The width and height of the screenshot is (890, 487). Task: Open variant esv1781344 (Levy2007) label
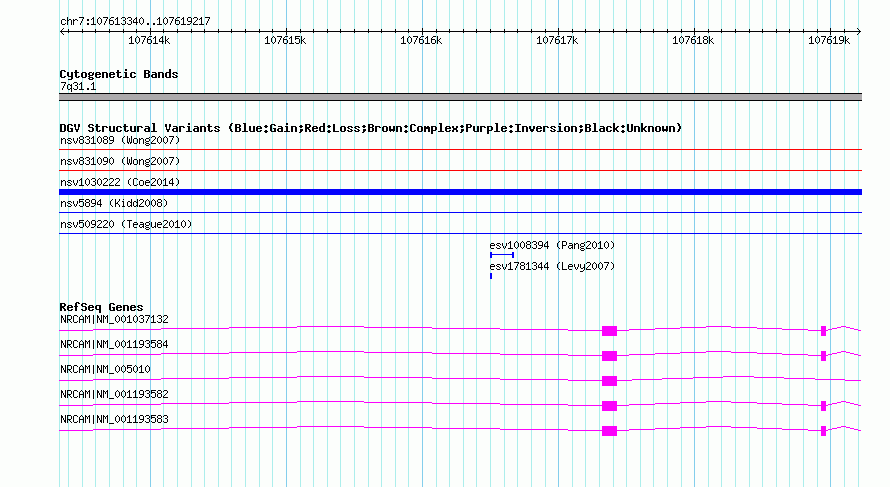(x=552, y=266)
